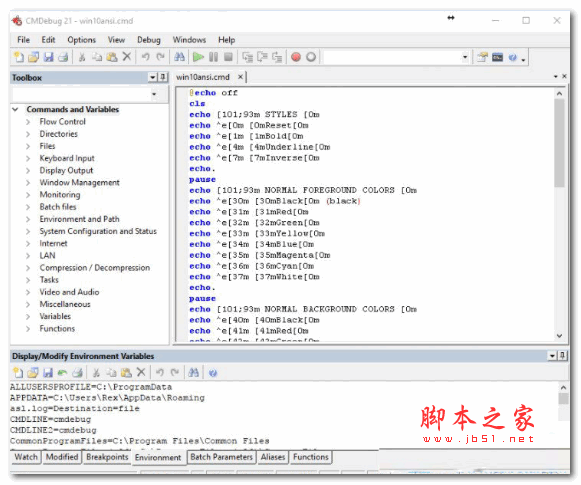The height and width of the screenshot is (485, 581).
Task: Open the Environment Variables panel dropdown arrow
Action: click(552, 356)
